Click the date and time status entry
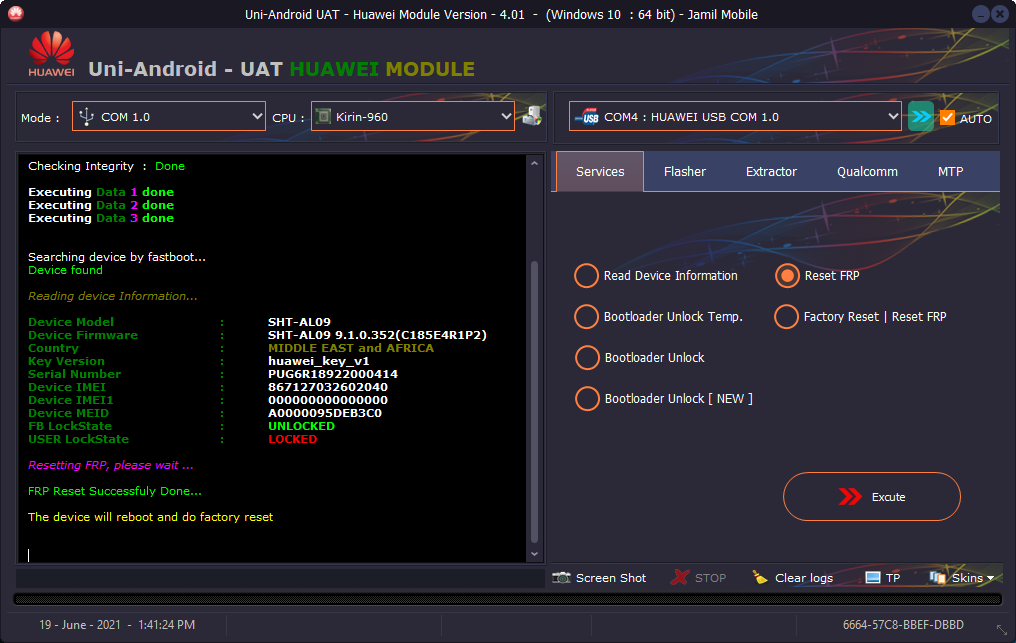 click(117, 625)
